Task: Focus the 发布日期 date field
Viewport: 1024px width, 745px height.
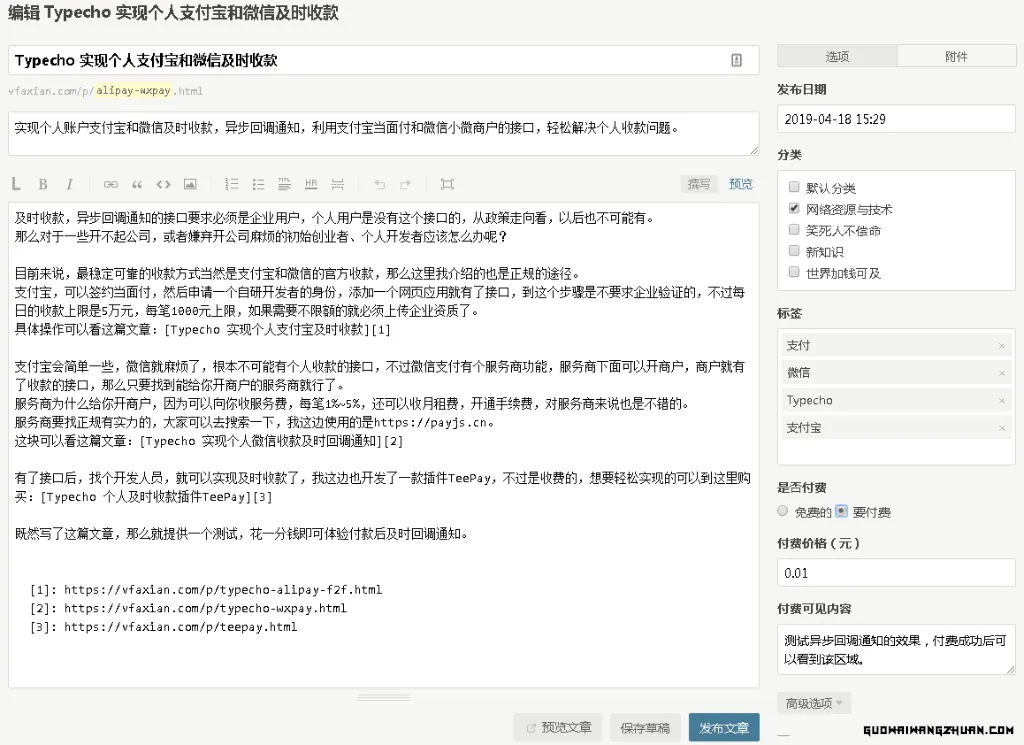Action: coord(897,119)
